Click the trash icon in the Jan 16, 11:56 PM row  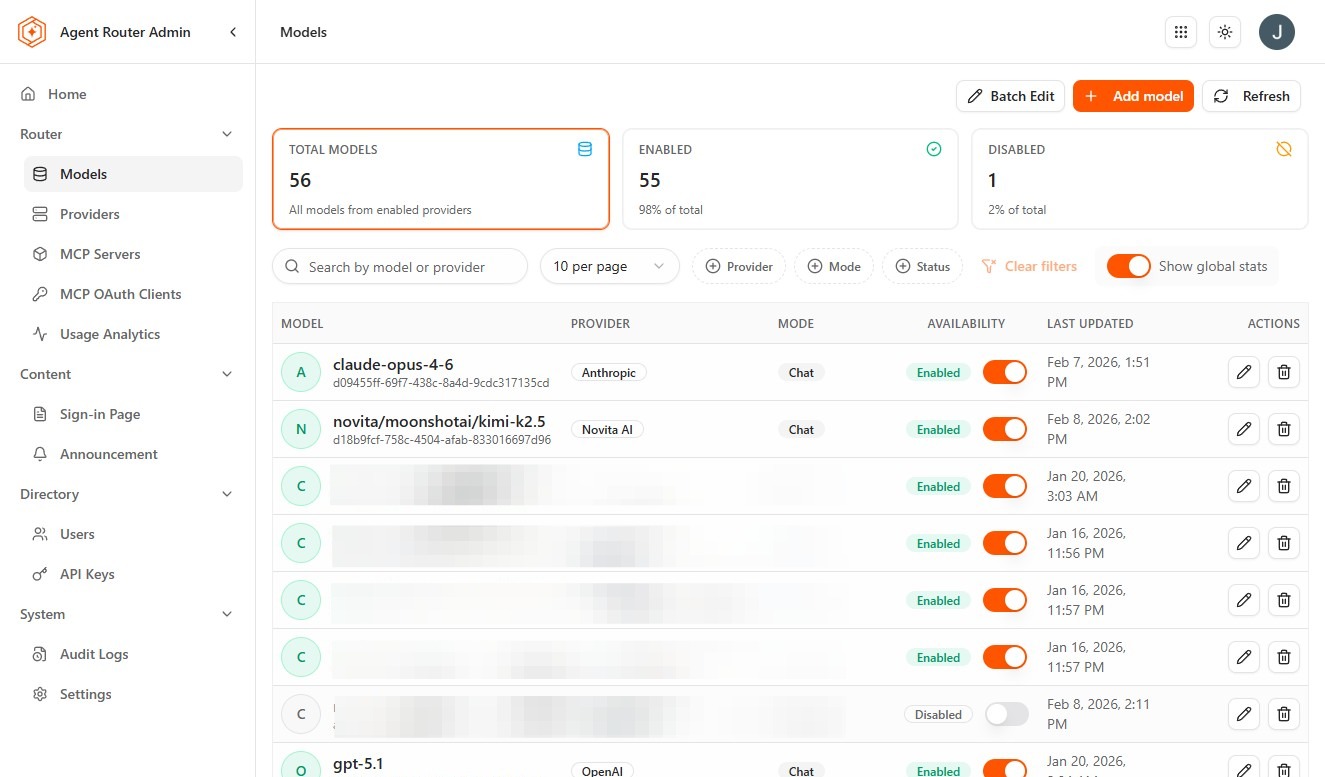pyautogui.click(x=1284, y=543)
